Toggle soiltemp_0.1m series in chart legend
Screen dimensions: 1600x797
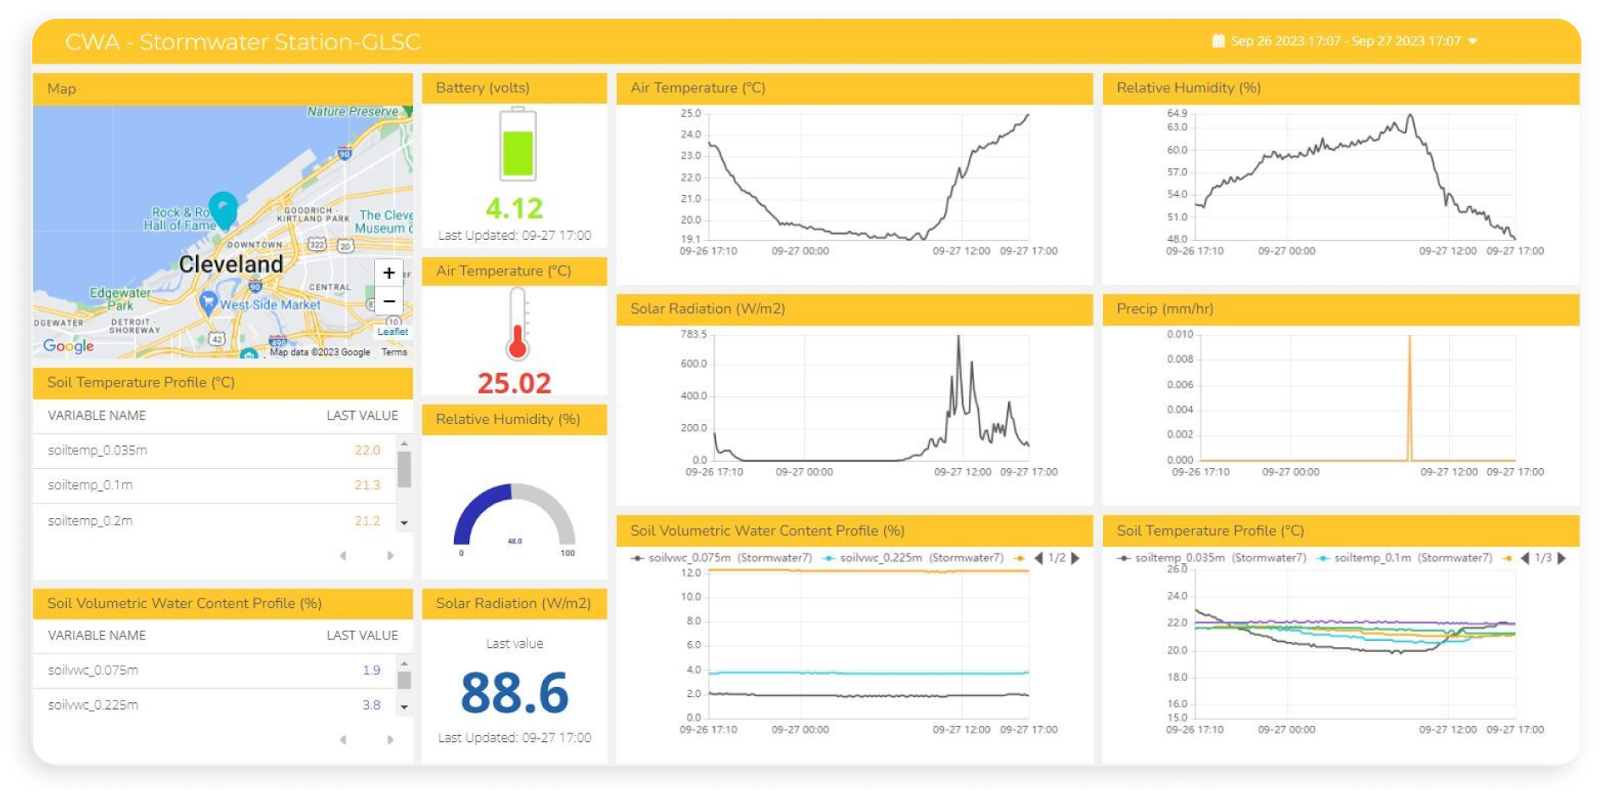click(x=1405, y=558)
